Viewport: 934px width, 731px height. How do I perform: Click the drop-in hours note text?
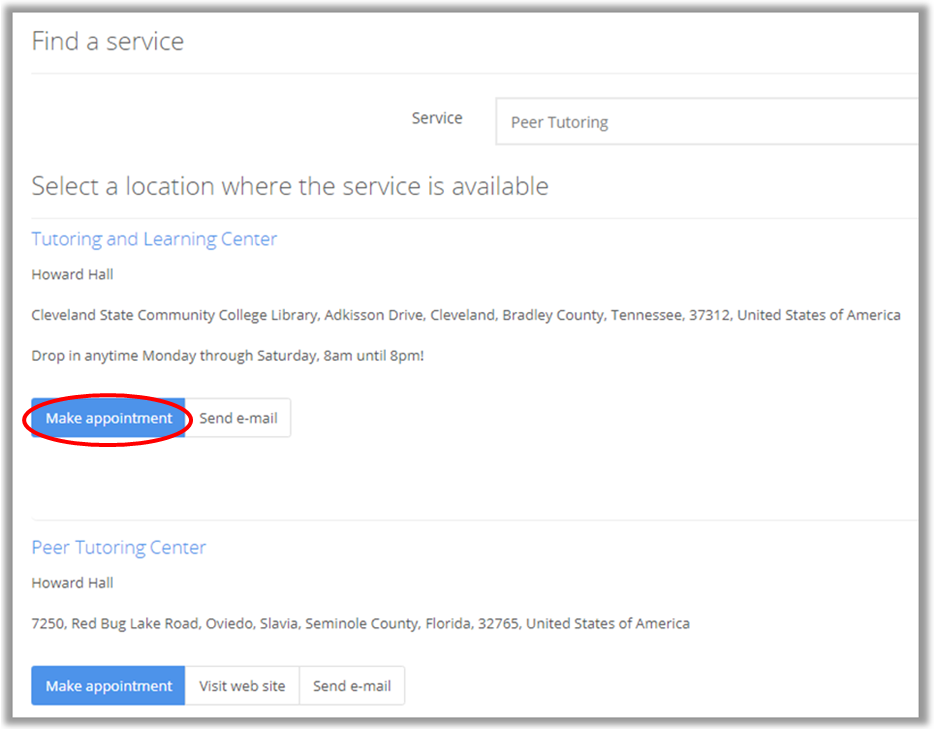click(x=228, y=356)
